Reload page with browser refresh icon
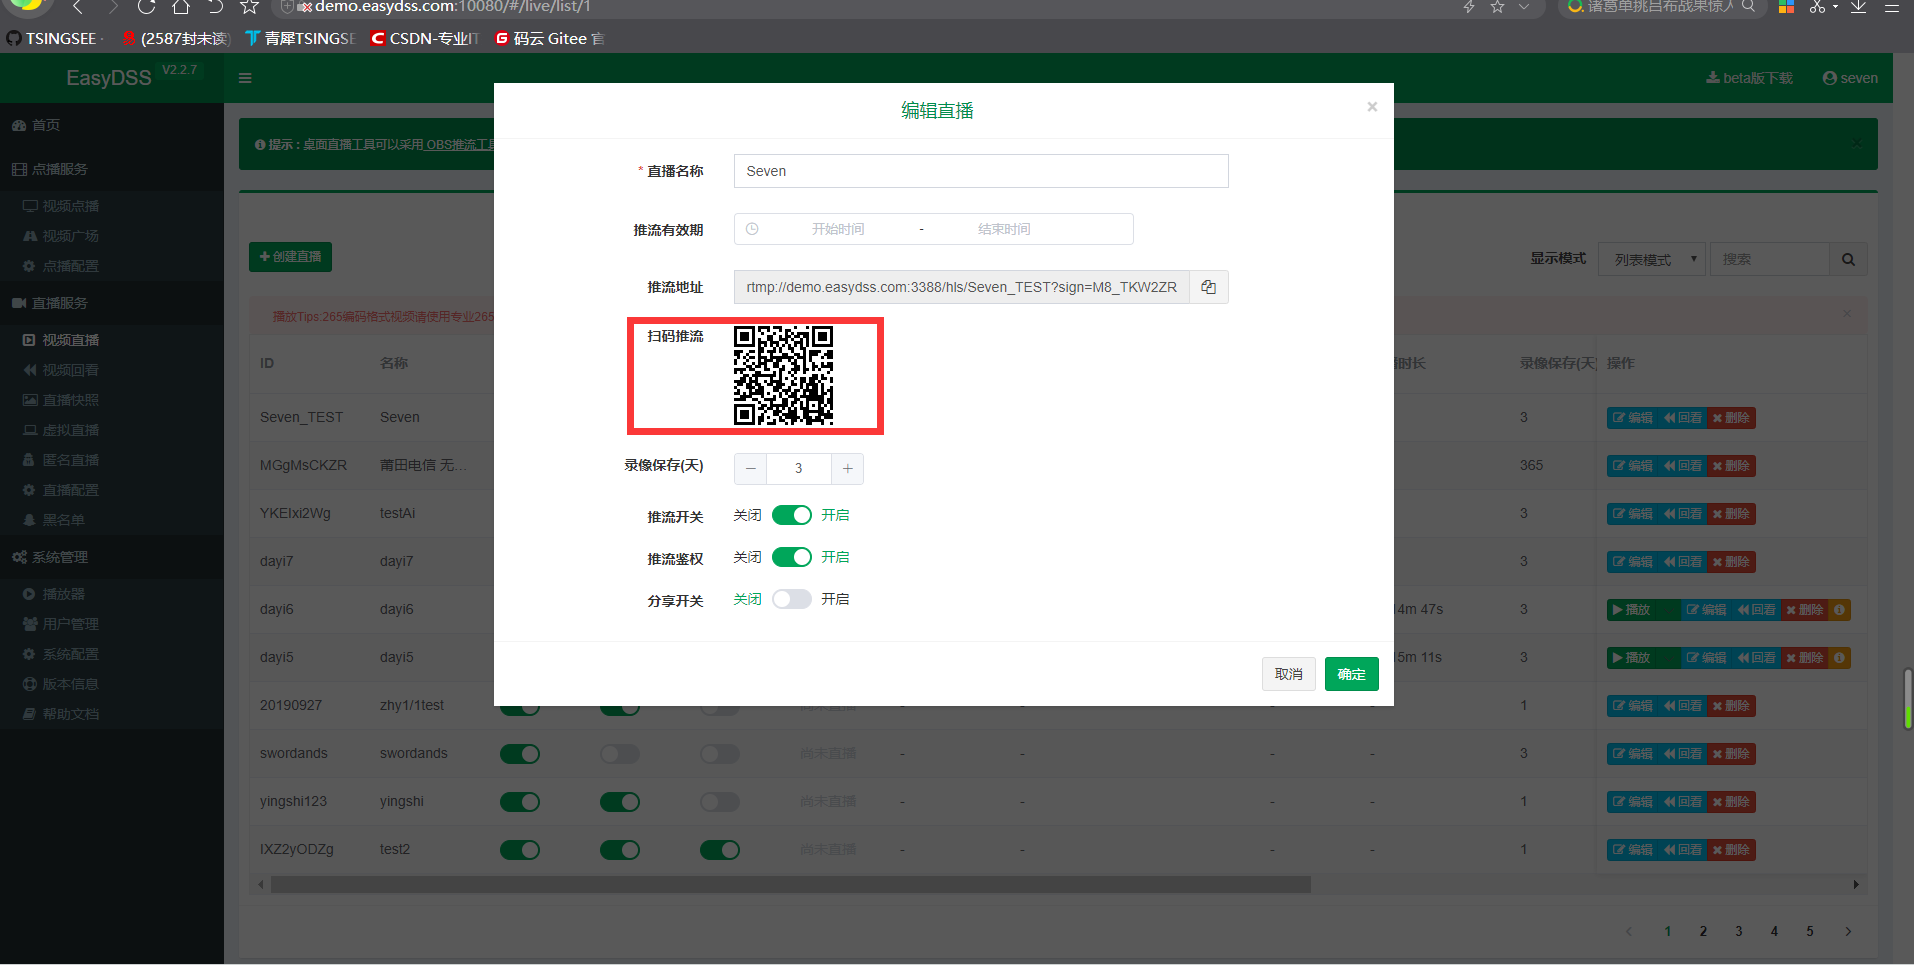This screenshot has width=1914, height=965. point(146,6)
